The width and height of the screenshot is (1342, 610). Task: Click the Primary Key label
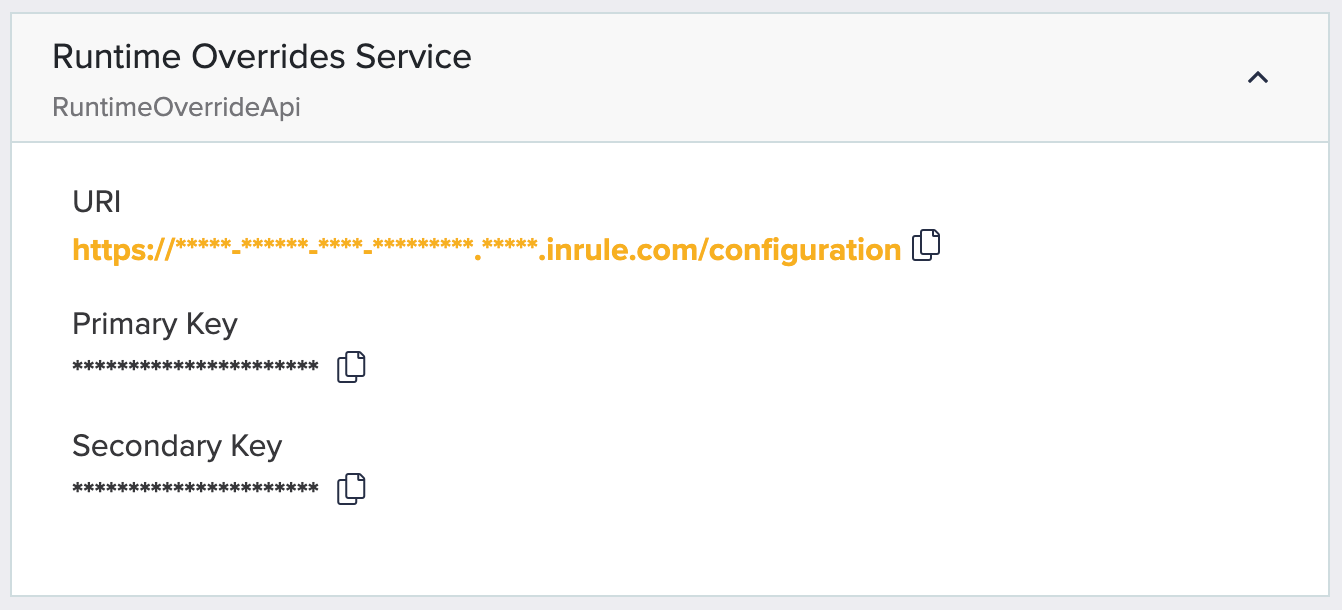[155, 324]
